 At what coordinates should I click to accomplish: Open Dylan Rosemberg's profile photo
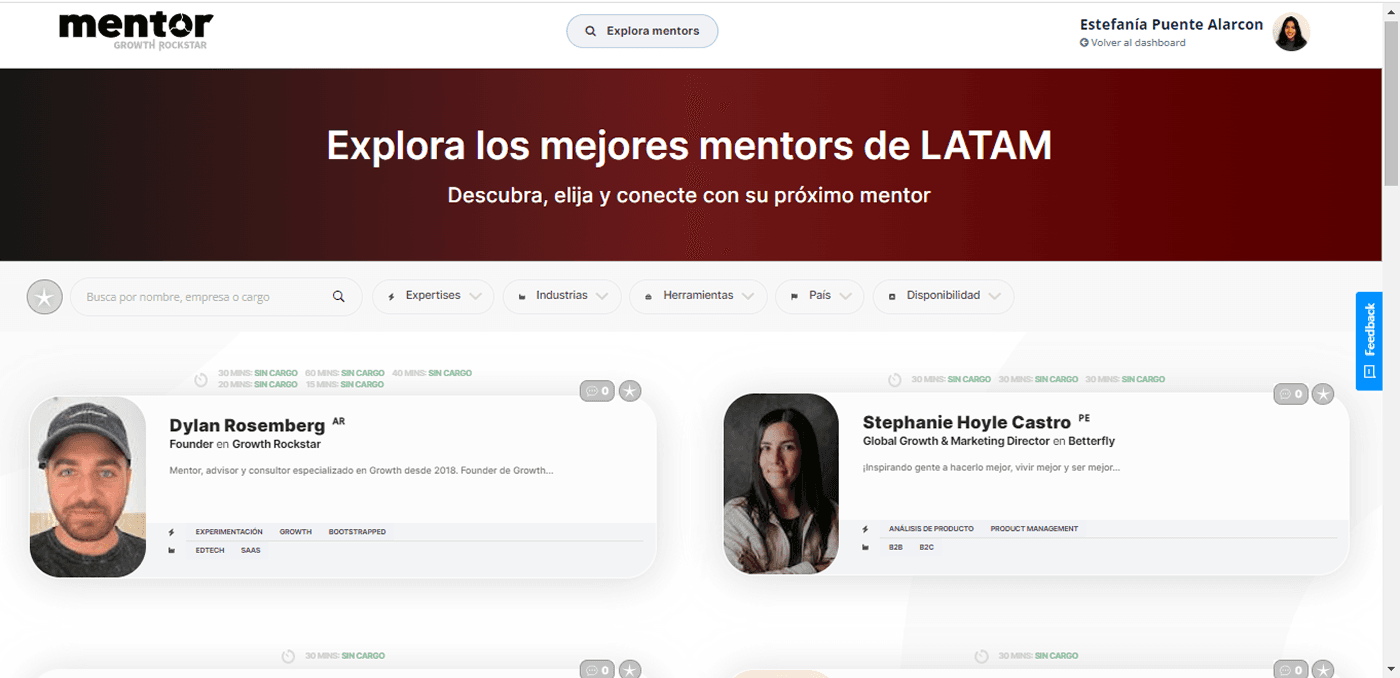(88, 487)
